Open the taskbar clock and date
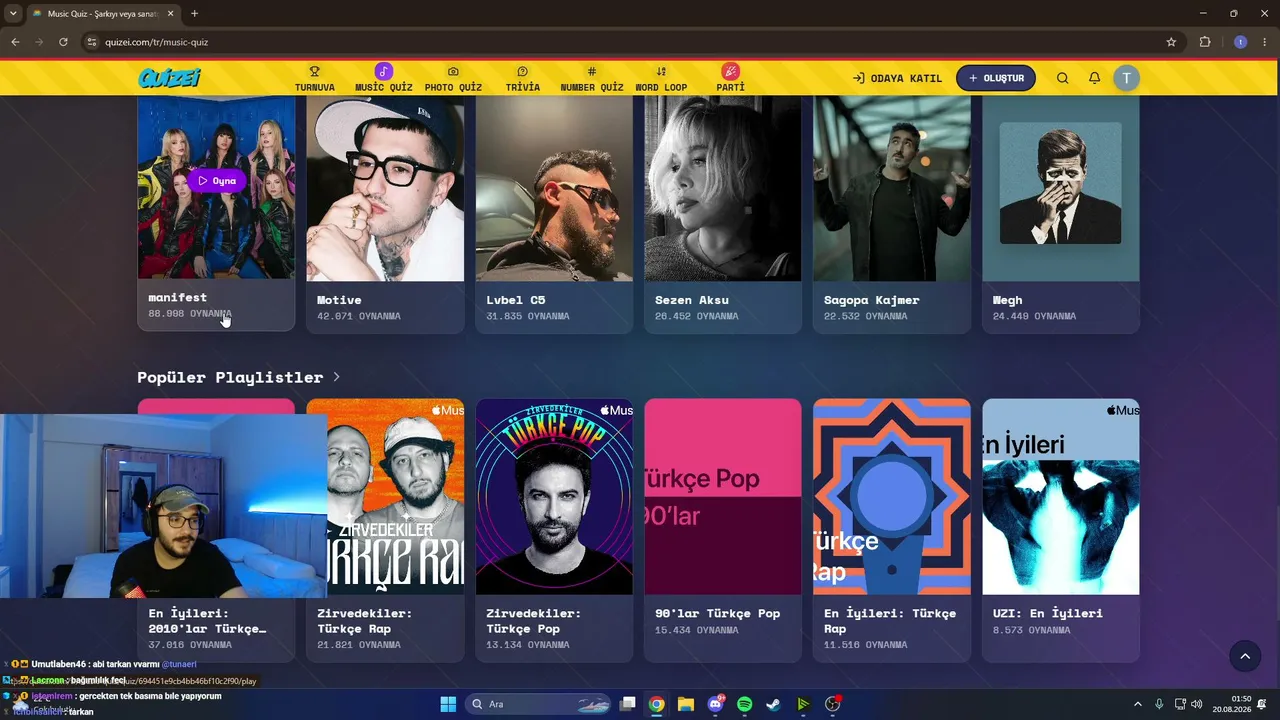 pyautogui.click(x=1232, y=704)
